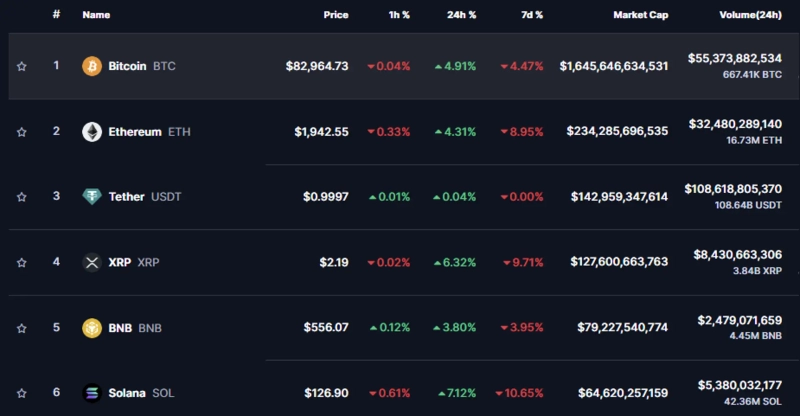
Task: Click the Tether coin logo icon
Action: [92, 197]
